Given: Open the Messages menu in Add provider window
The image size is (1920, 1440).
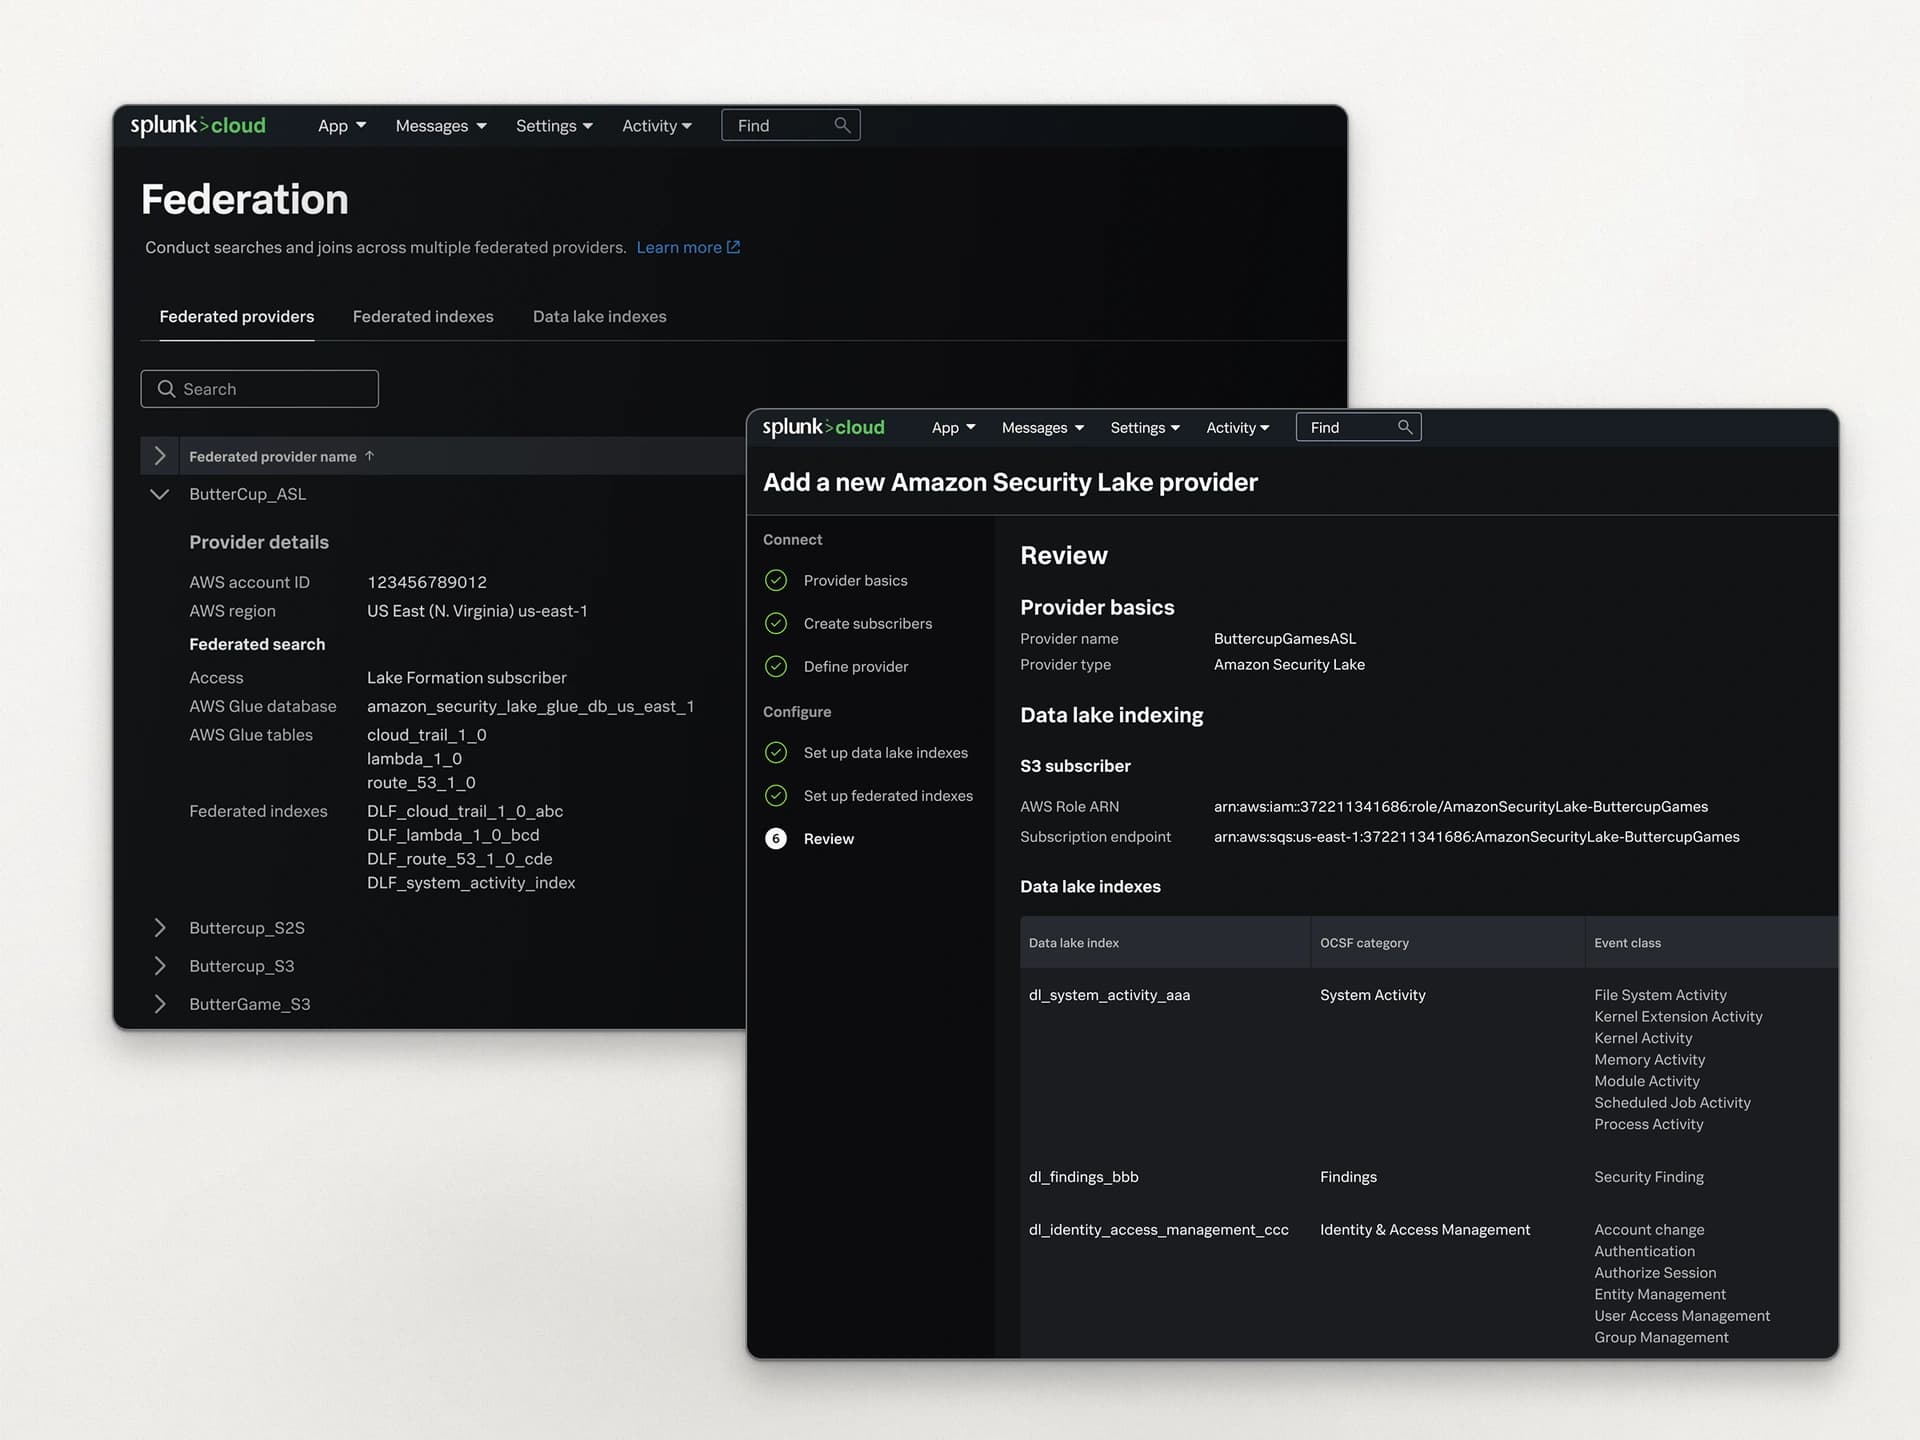Looking at the screenshot, I should (x=1043, y=427).
